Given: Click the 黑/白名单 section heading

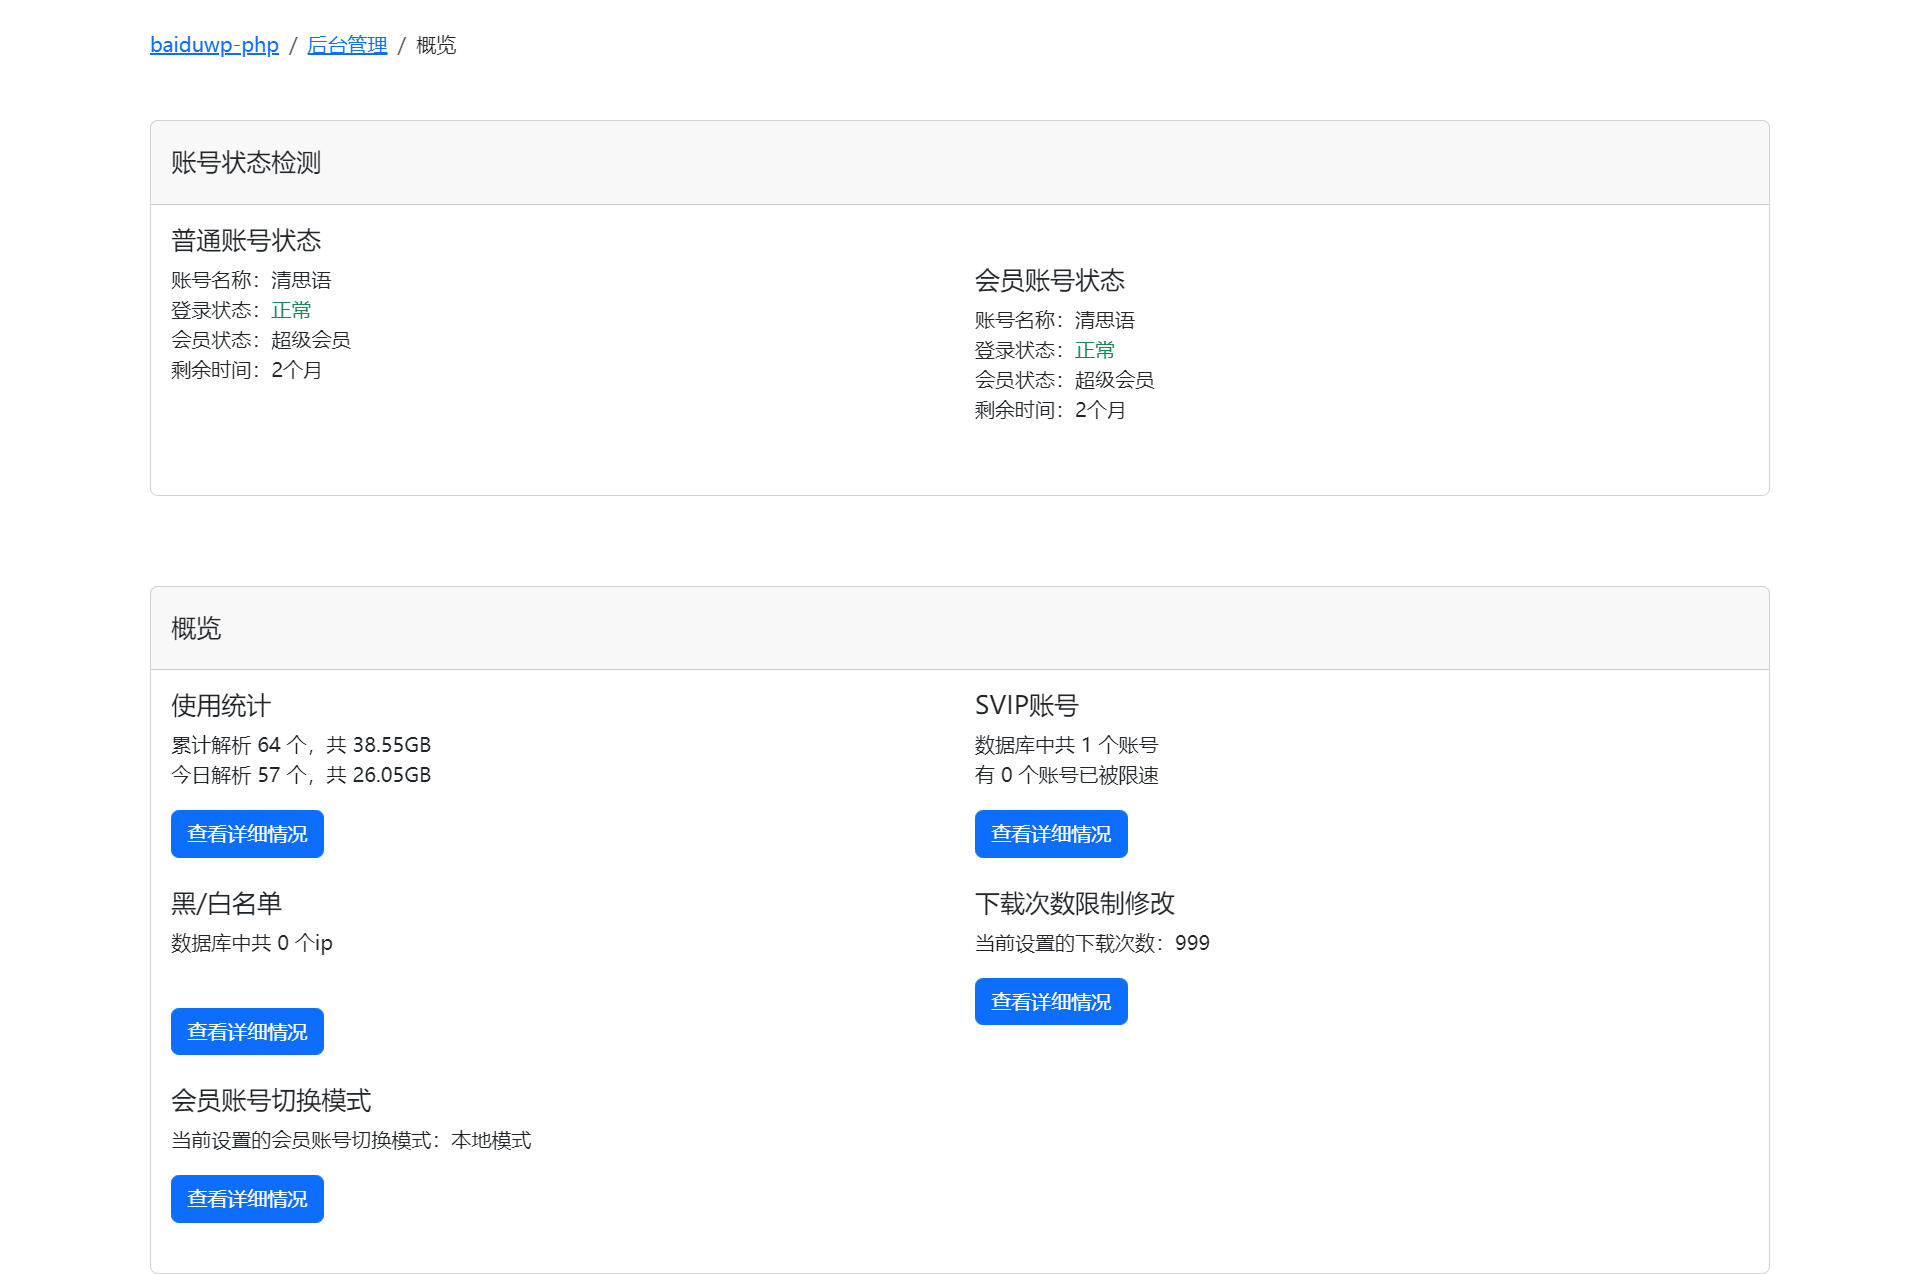Looking at the screenshot, I should coord(227,904).
